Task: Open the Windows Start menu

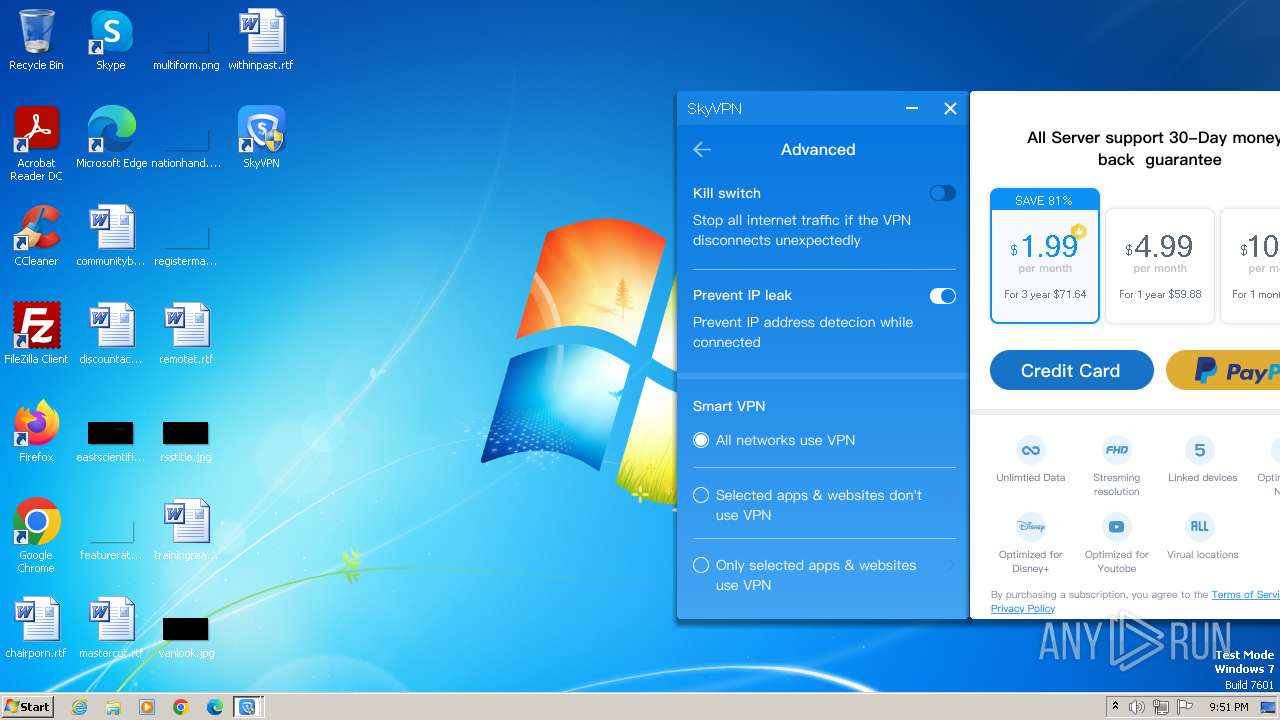Action: (27, 707)
